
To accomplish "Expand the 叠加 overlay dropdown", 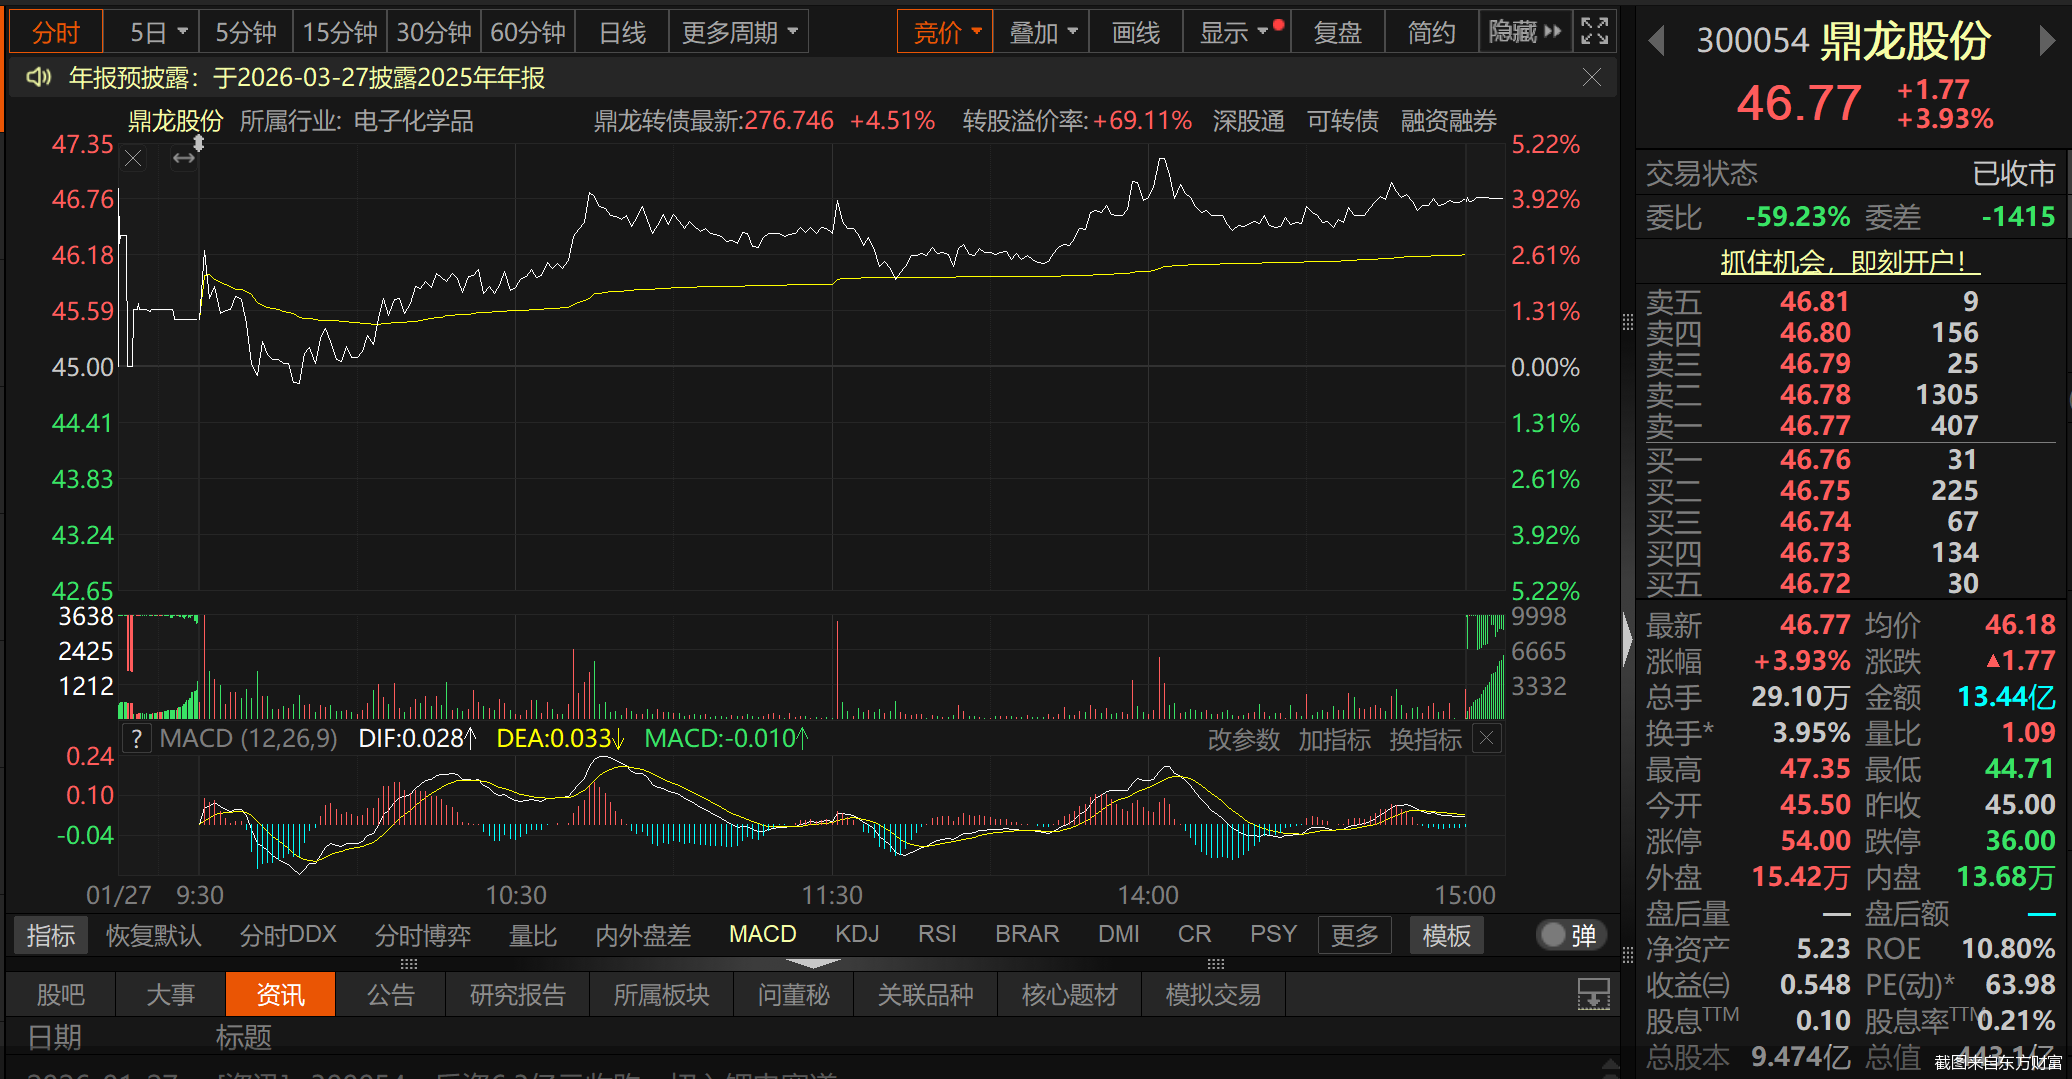I will pos(1040,31).
